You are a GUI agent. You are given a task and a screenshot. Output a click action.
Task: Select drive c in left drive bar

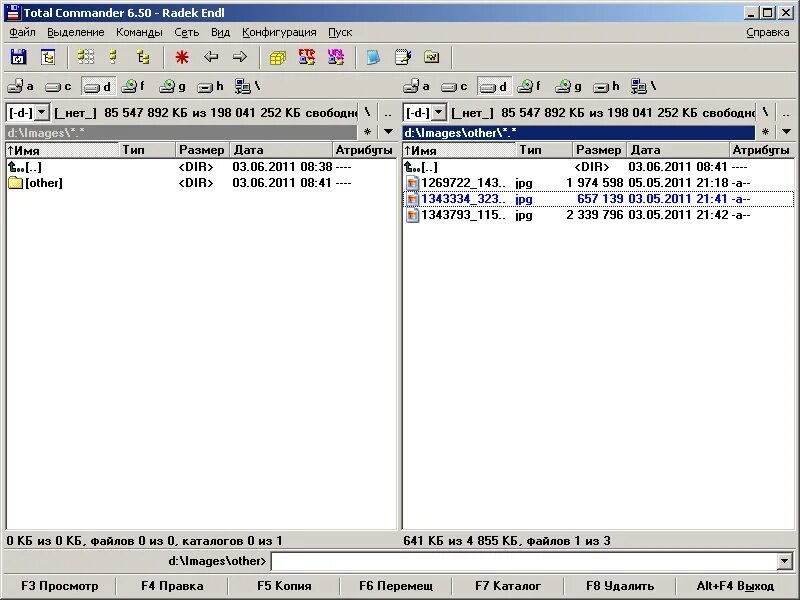tap(58, 87)
